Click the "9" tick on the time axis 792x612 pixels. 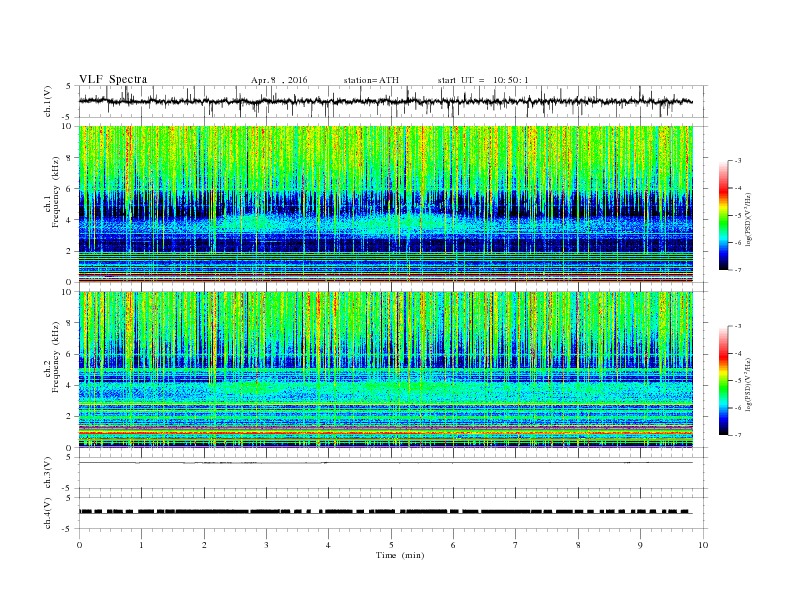click(x=640, y=545)
